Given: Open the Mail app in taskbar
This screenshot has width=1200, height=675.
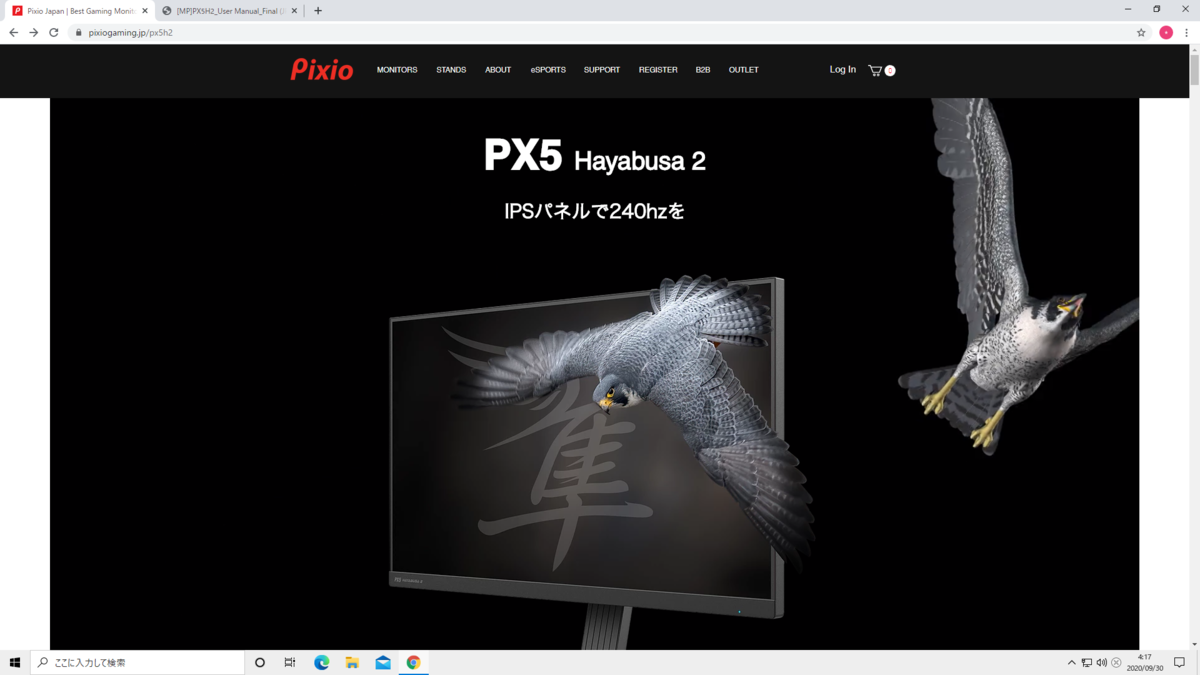Looking at the screenshot, I should 383,662.
